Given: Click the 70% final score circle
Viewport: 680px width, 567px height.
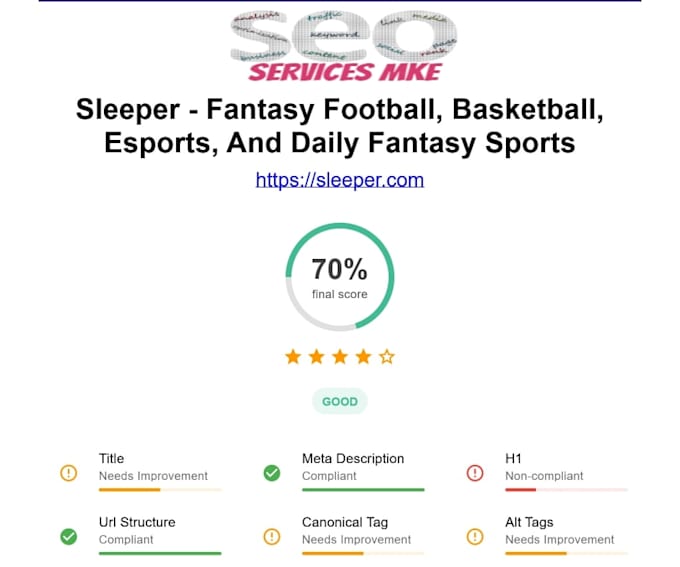Looking at the screenshot, I should click(340, 277).
